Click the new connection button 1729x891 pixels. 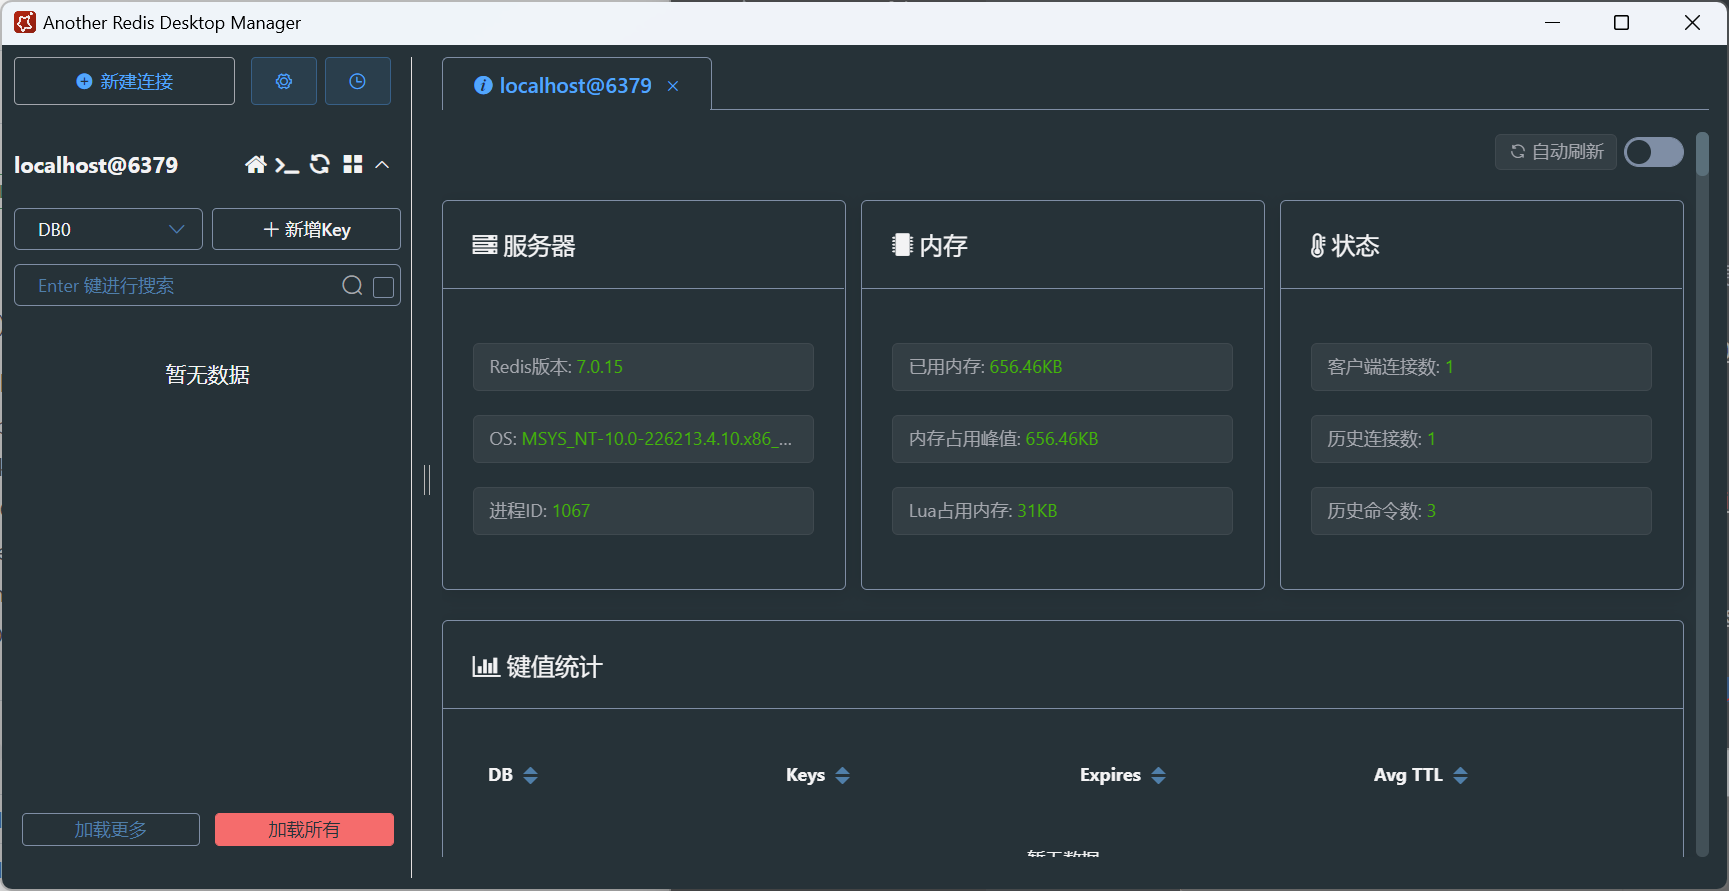[124, 81]
